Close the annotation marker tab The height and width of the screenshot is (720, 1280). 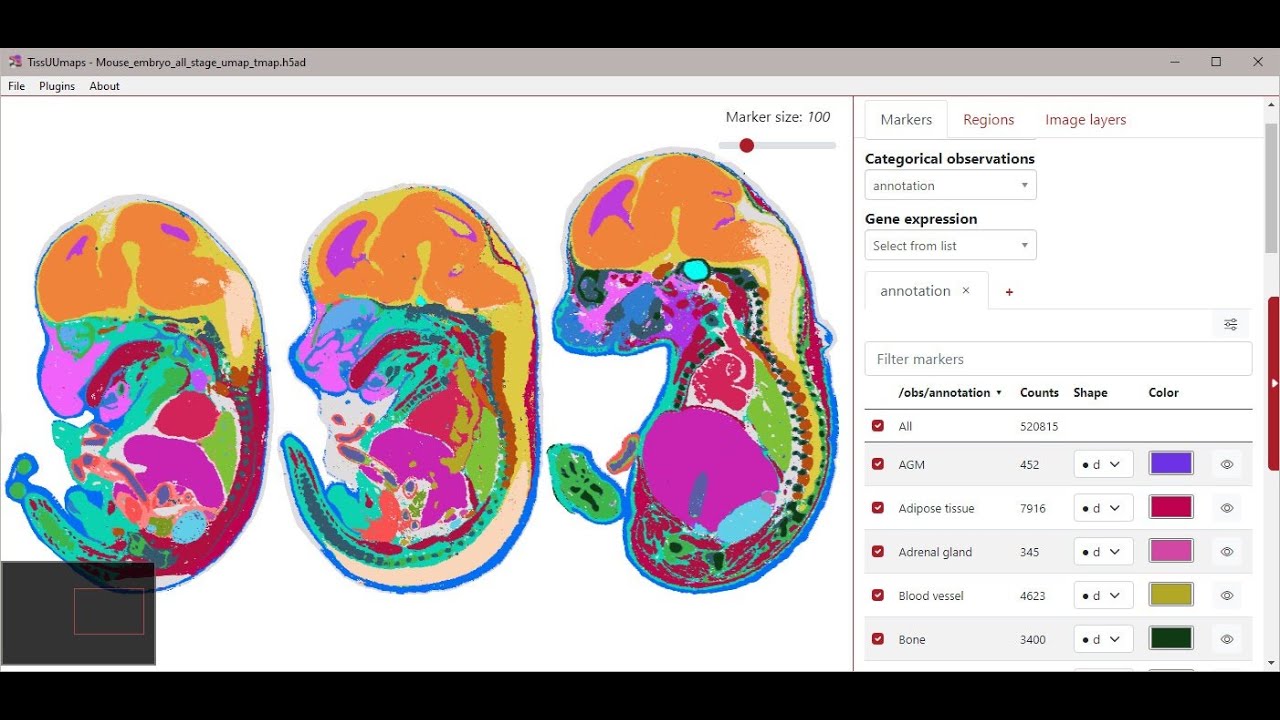pyautogui.click(x=966, y=291)
